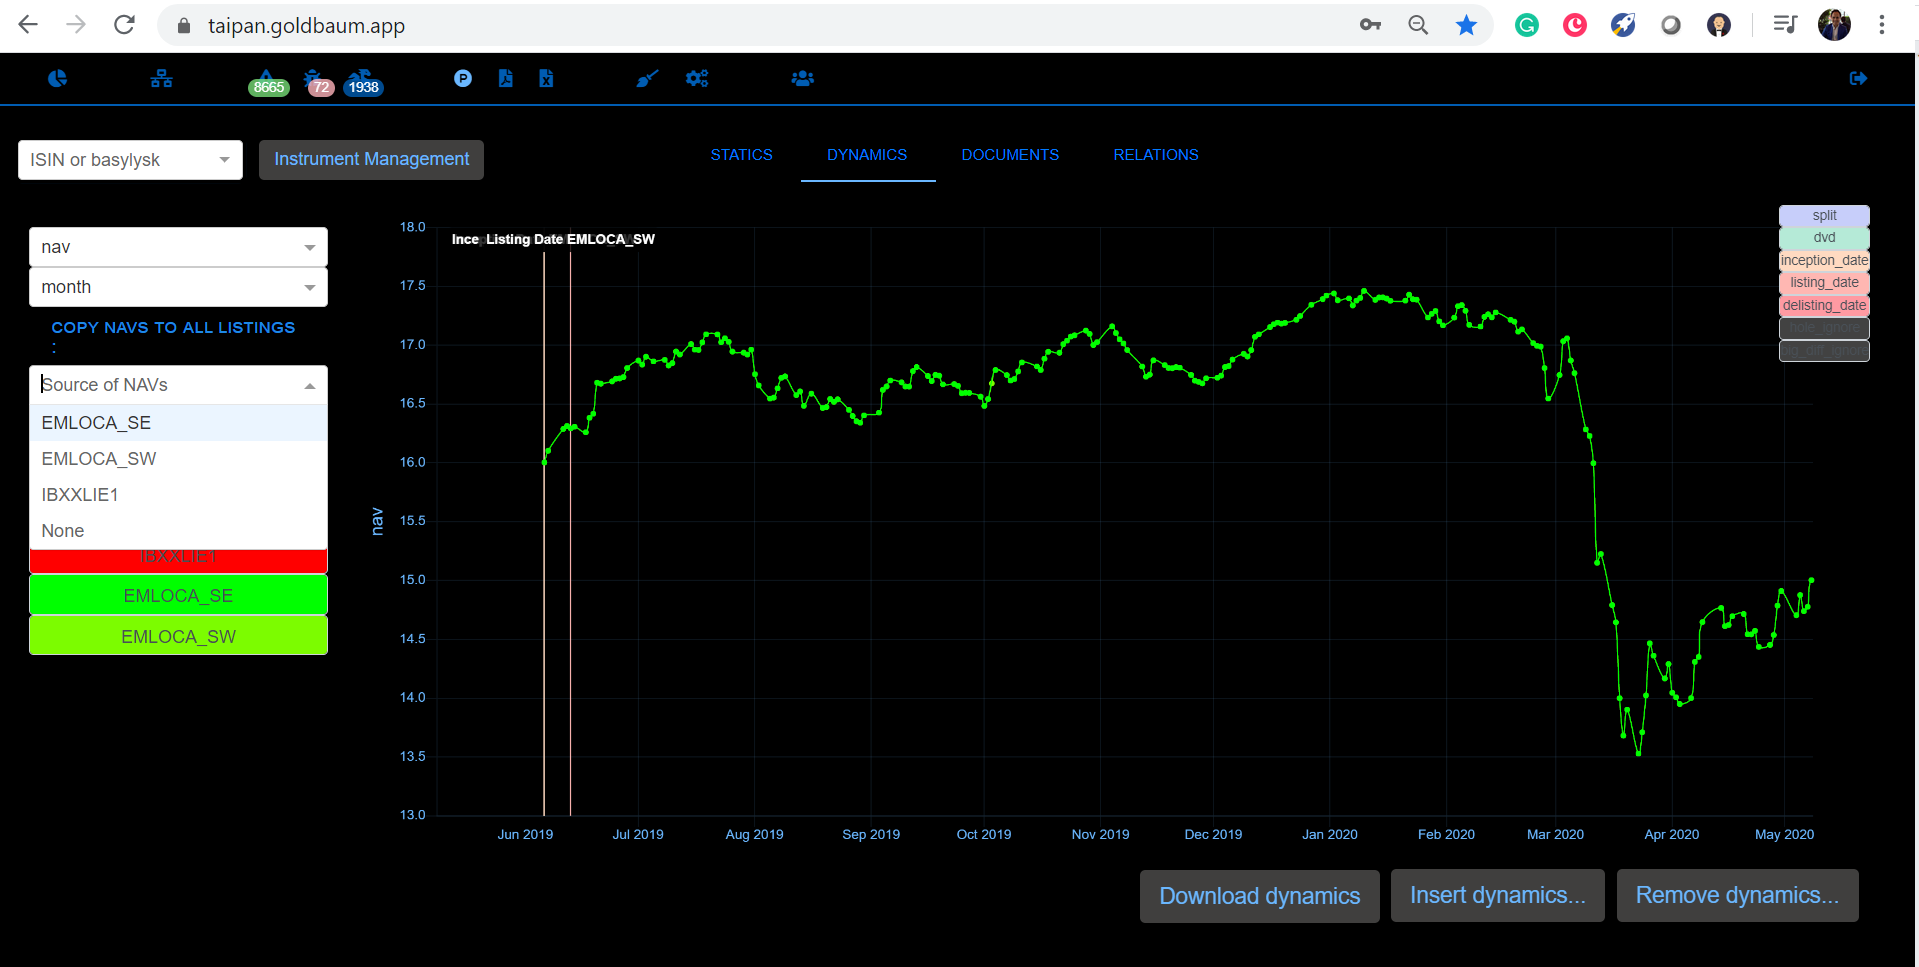Open the nav field dropdown
1919x967 pixels.
click(178, 247)
